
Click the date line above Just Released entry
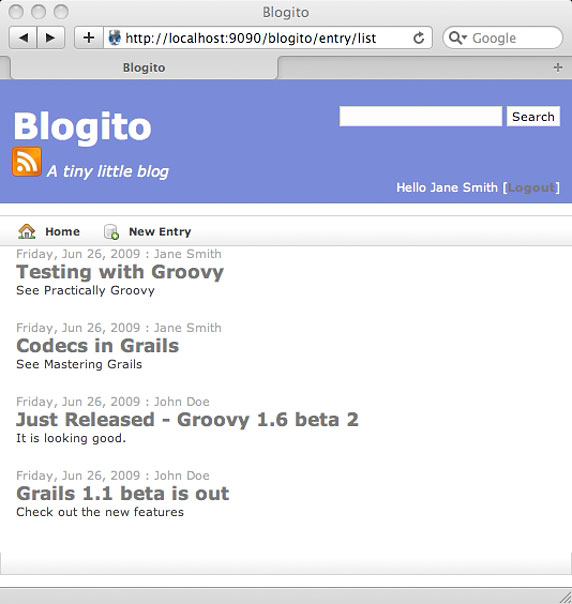click(x=112, y=402)
